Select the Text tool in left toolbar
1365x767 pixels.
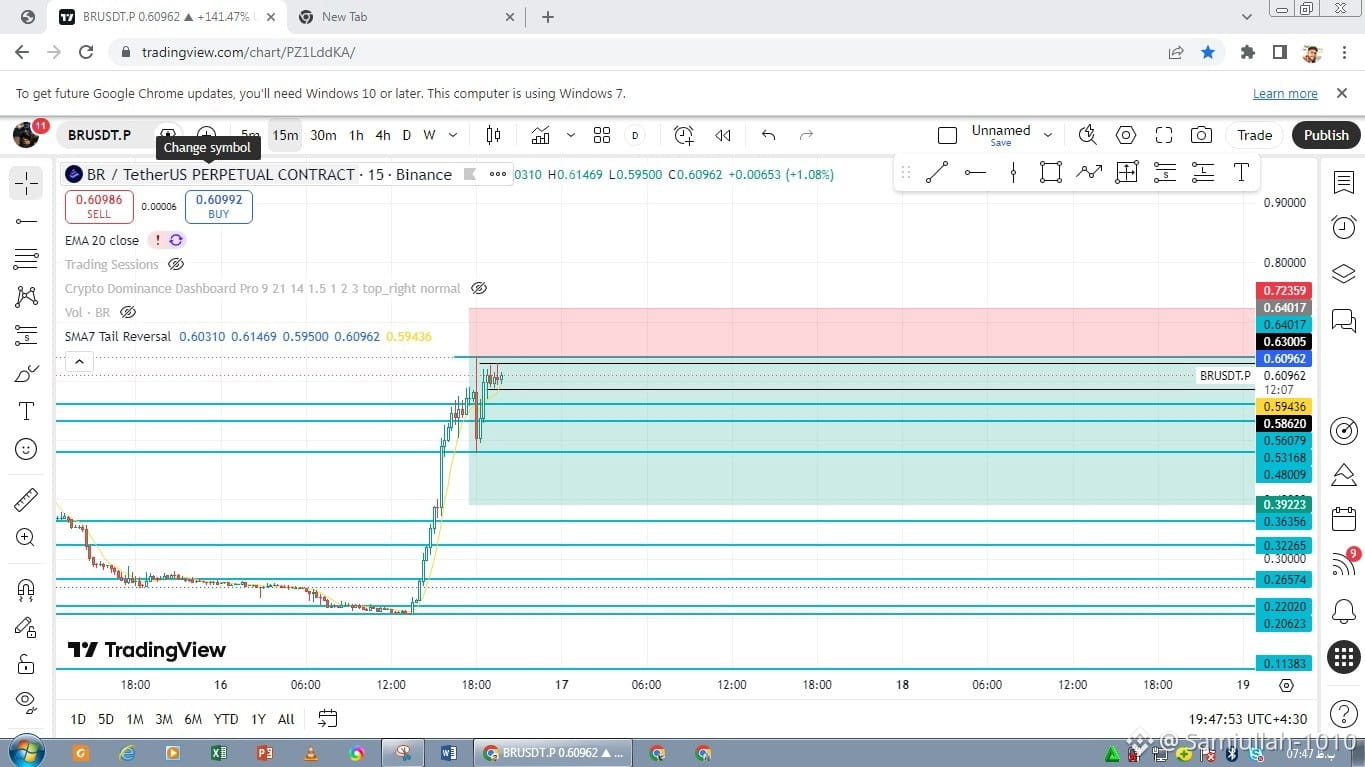pyautogui.click(x=26, y=411)
